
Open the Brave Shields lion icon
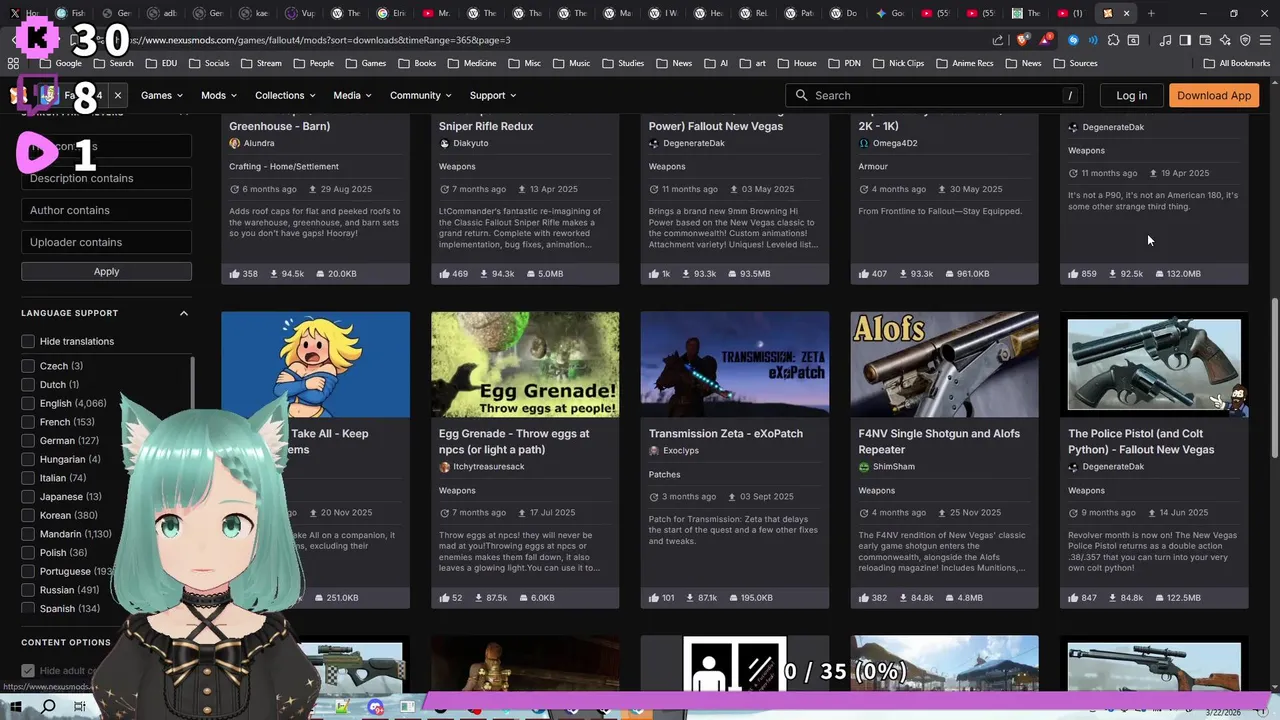click(x=1021, y=40)
